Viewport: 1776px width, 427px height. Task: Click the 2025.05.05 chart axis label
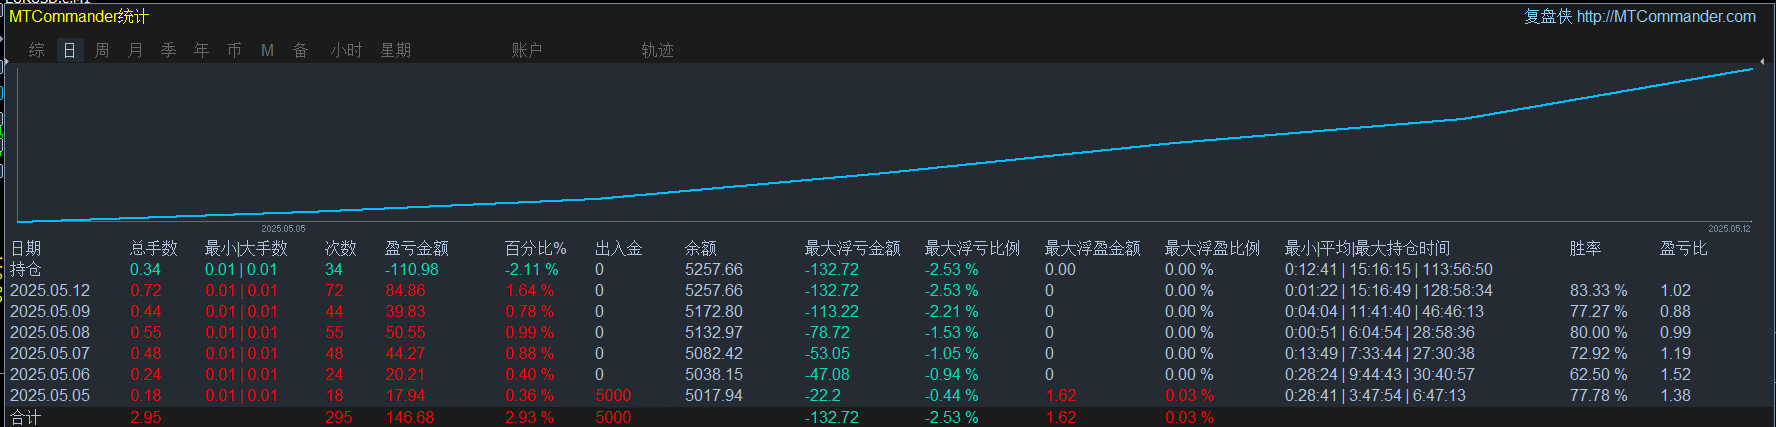pyautogui.click(x=284, y=229)
